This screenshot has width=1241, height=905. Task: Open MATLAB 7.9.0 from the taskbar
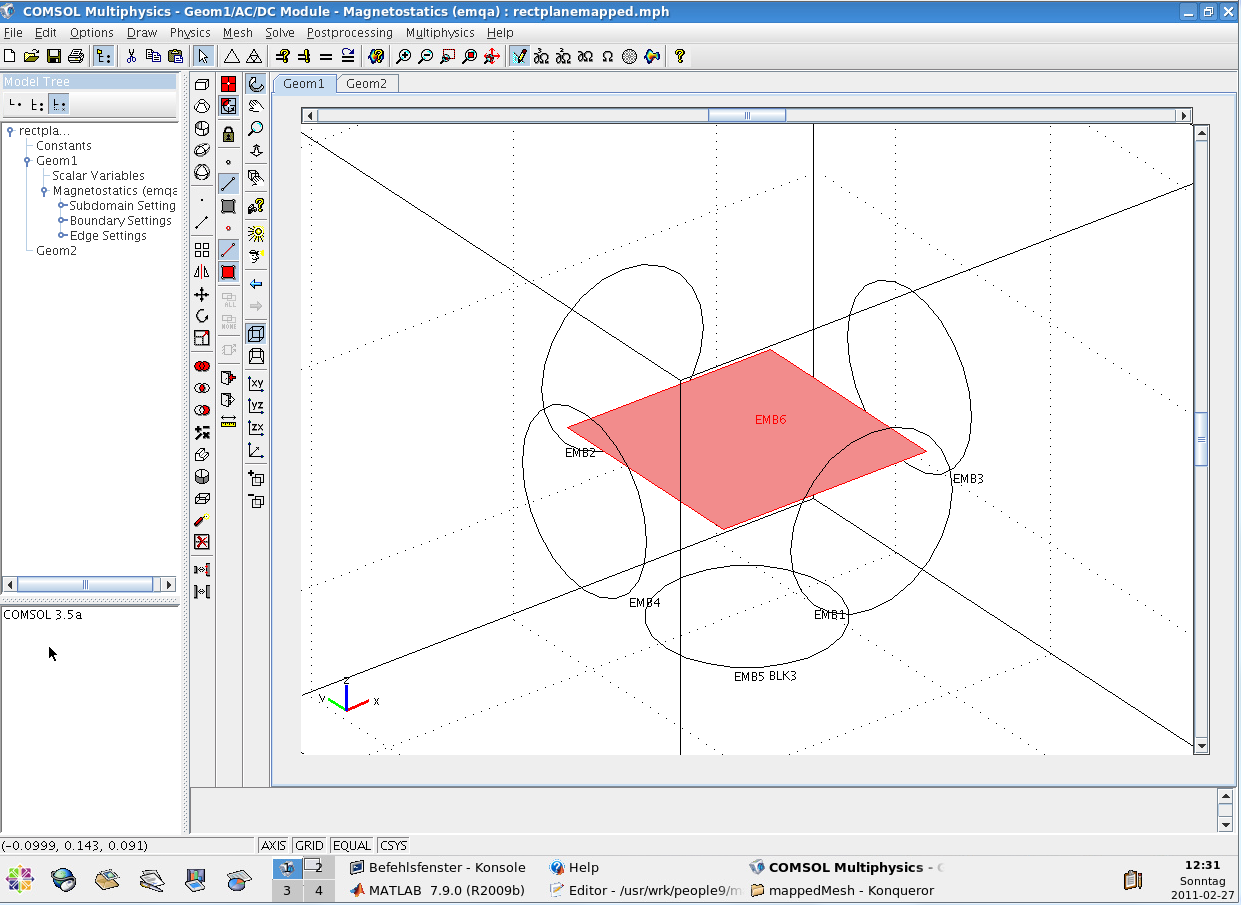[x=437, y=890]
